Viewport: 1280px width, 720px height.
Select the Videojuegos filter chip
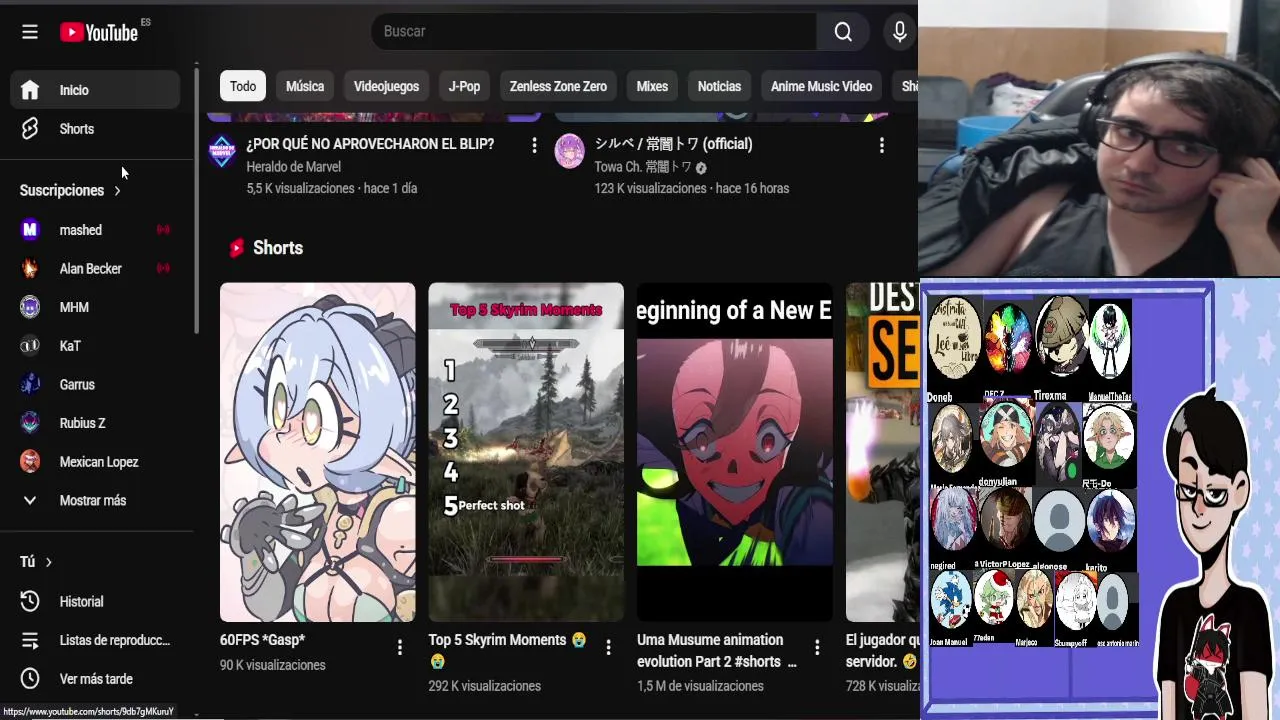(x=386, y=86)
